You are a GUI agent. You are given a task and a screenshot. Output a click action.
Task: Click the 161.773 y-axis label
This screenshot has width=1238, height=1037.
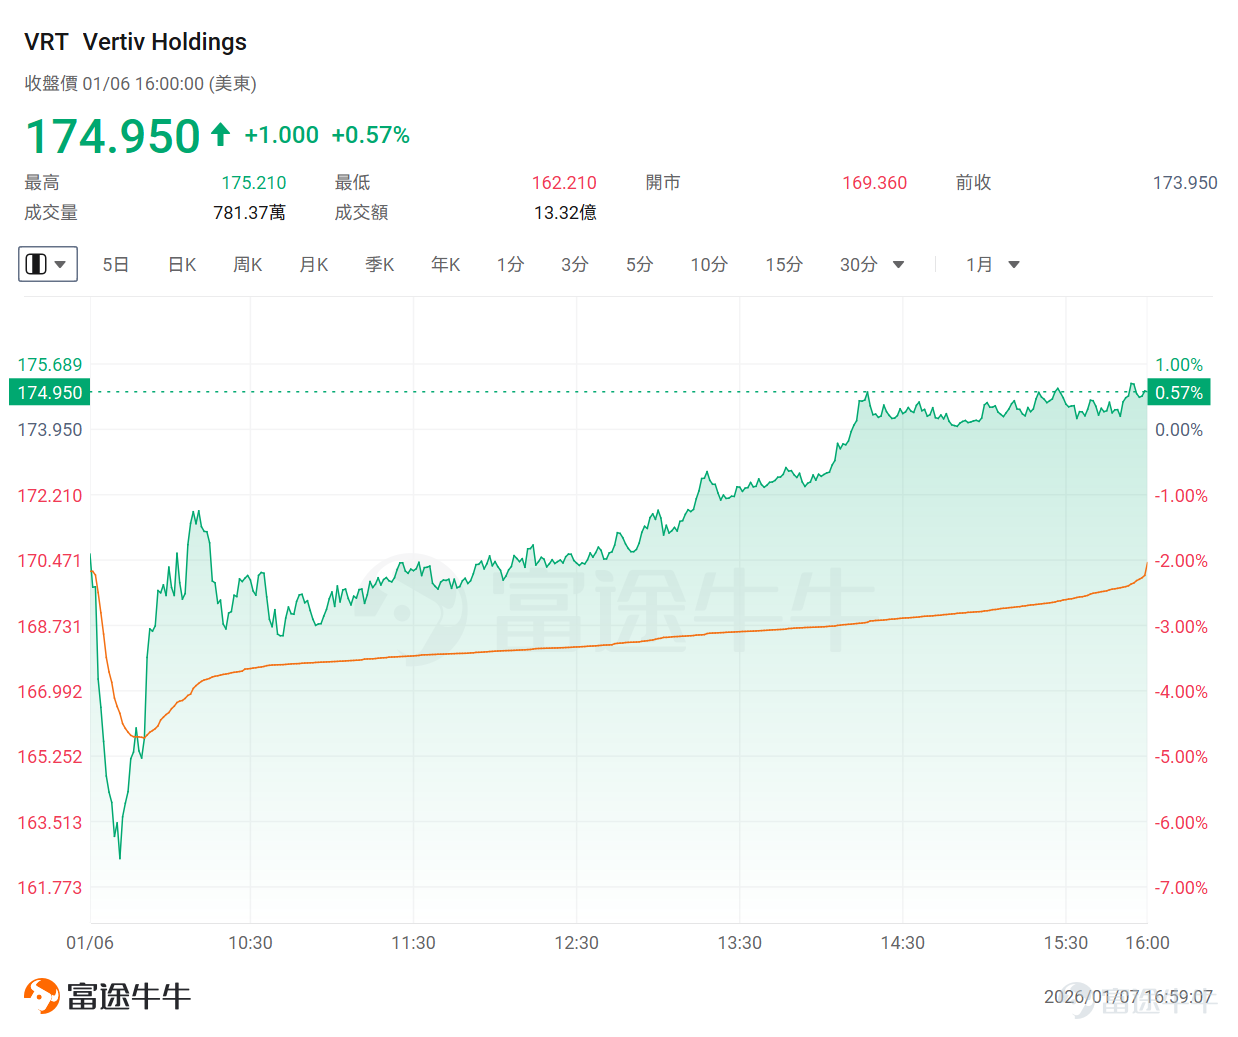50,888
